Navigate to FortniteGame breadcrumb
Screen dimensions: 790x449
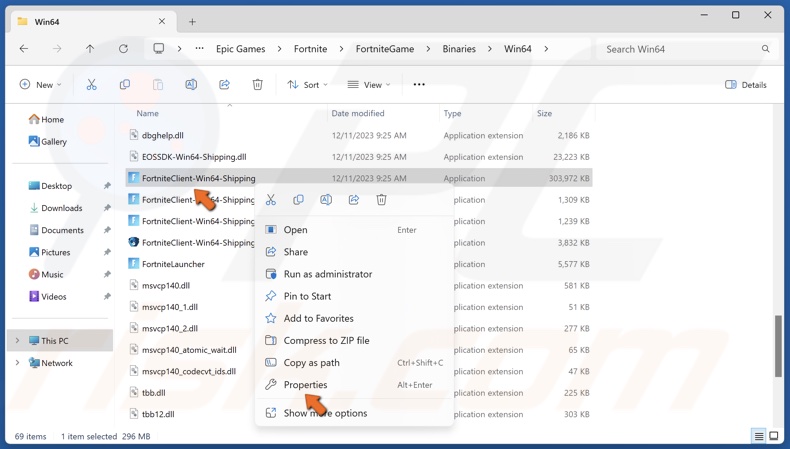coord(385,49)
